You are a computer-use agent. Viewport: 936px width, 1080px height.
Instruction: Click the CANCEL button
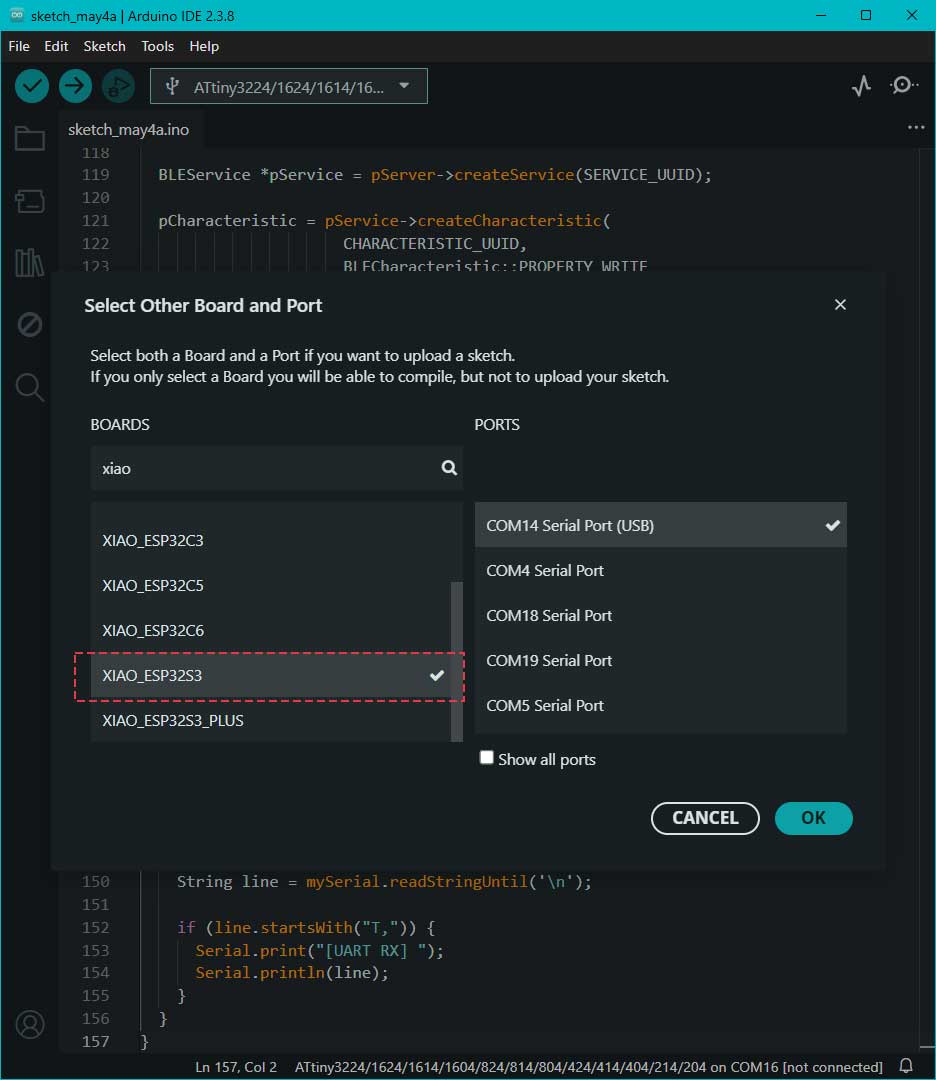705,818
